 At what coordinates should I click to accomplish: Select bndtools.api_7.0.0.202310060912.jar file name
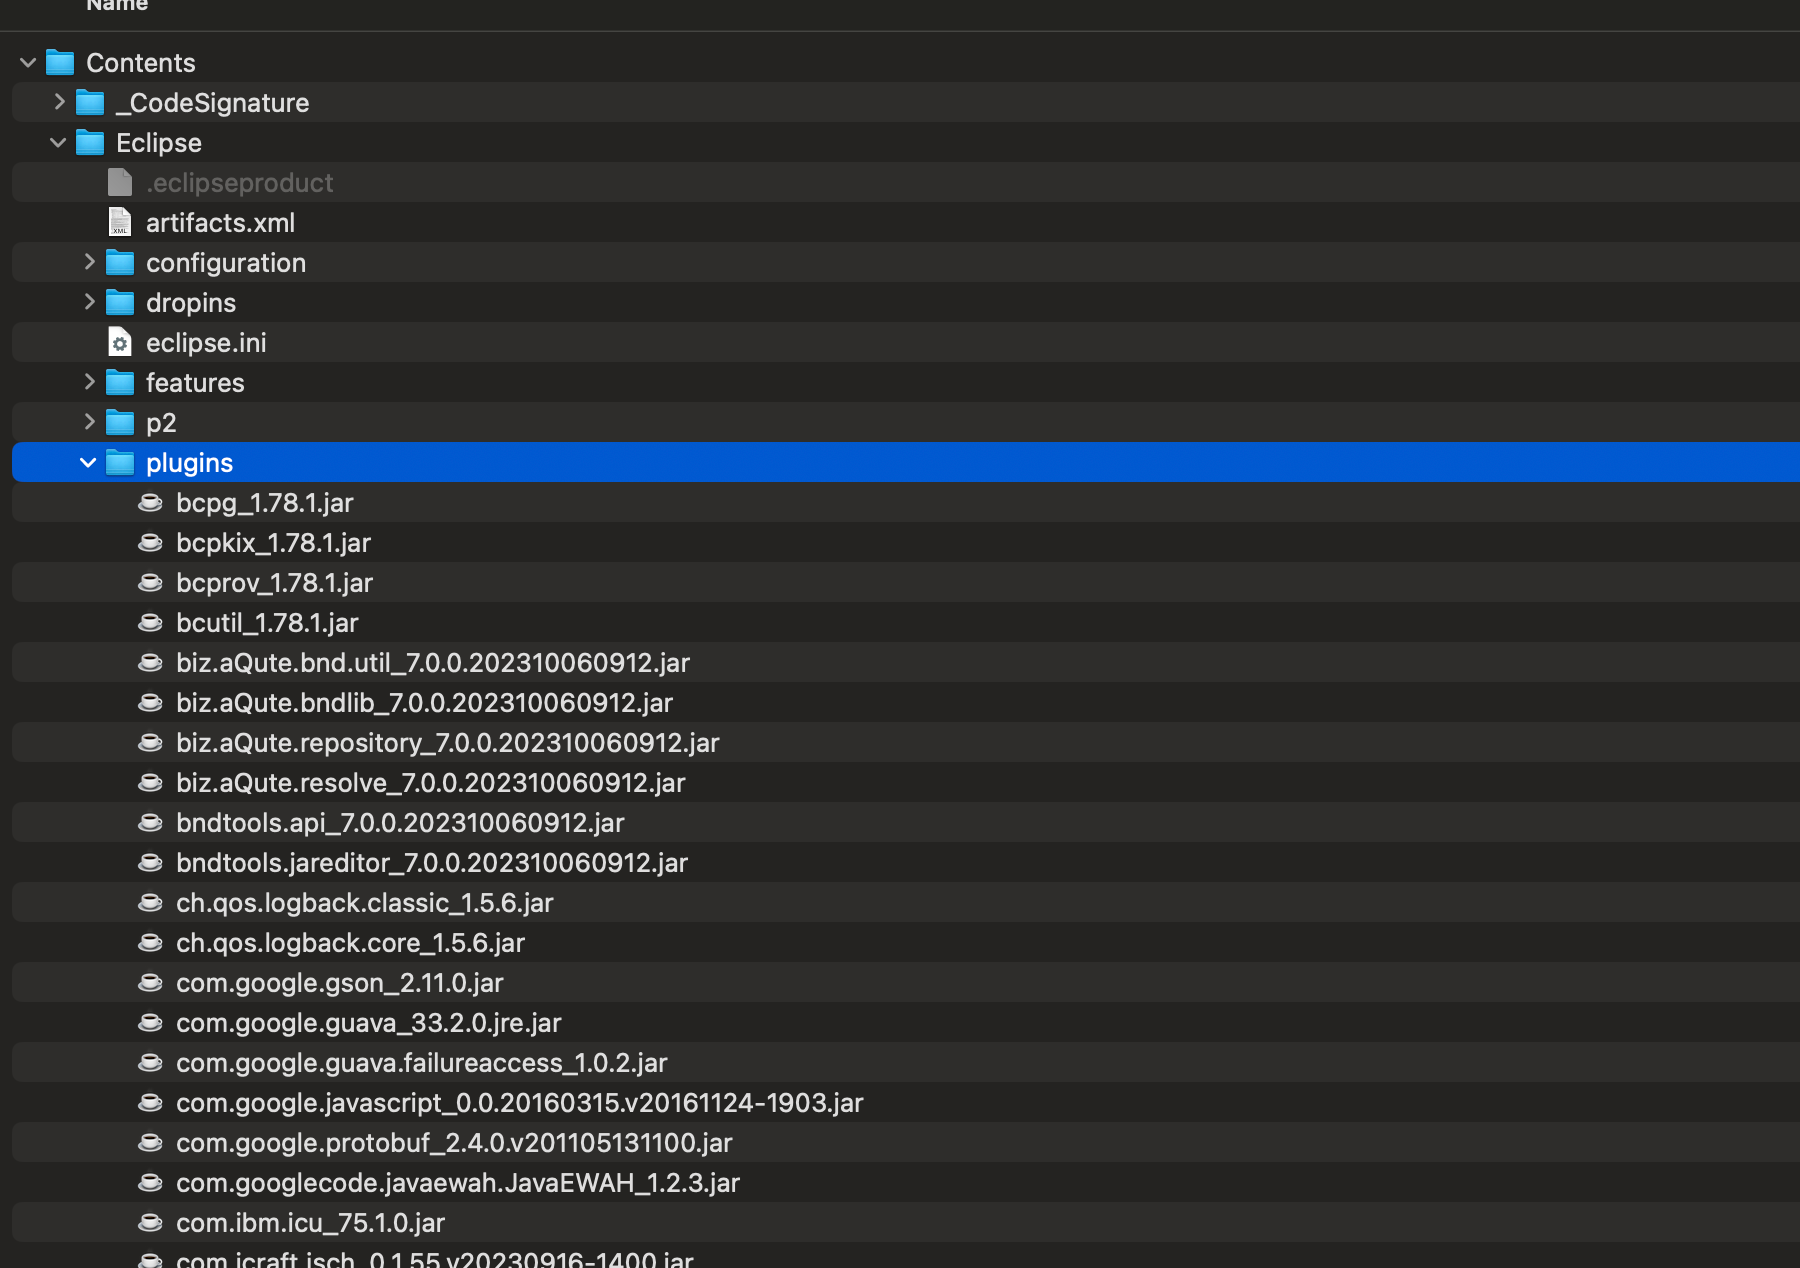(400, 823)
